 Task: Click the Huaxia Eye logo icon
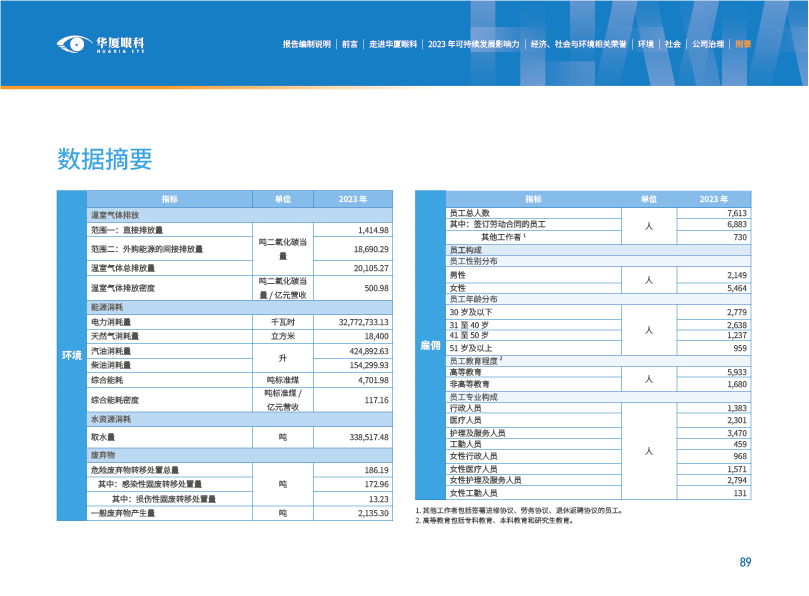click(74, 44)
